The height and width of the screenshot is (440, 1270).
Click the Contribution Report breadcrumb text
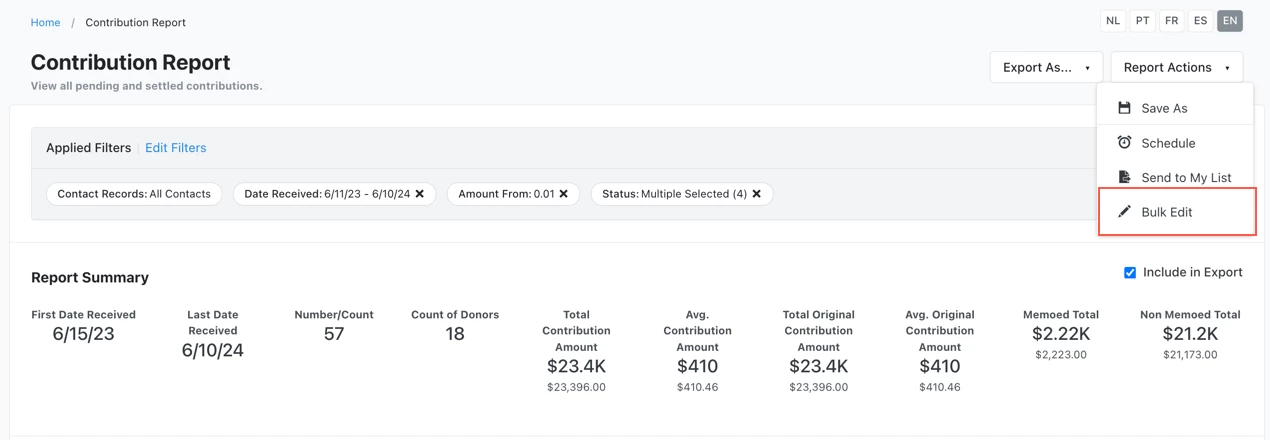pos(135,22)
